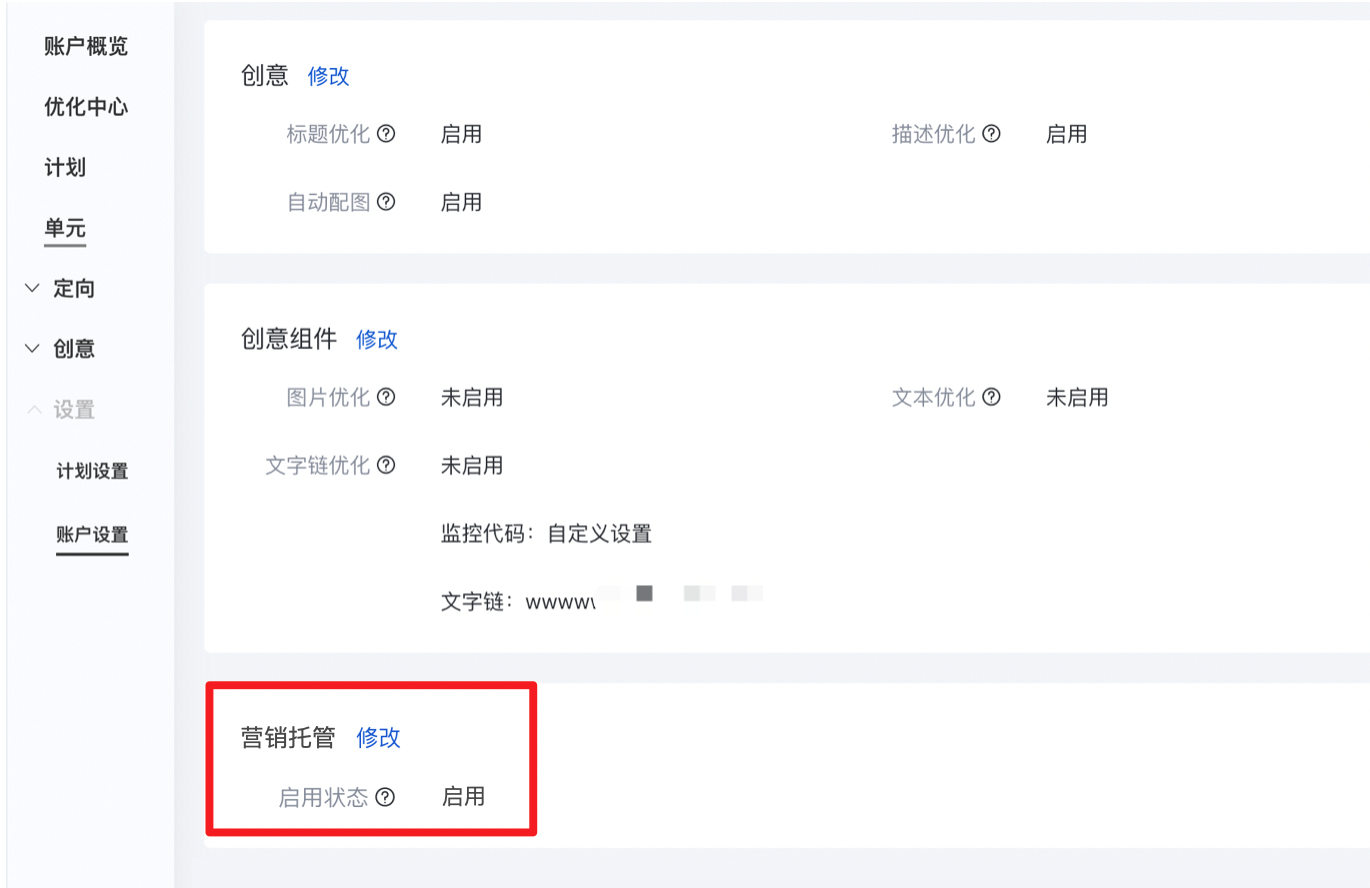Go to 优化中心 sidebar item
This screenshot has height=888, width=1370.
(86, 107)
